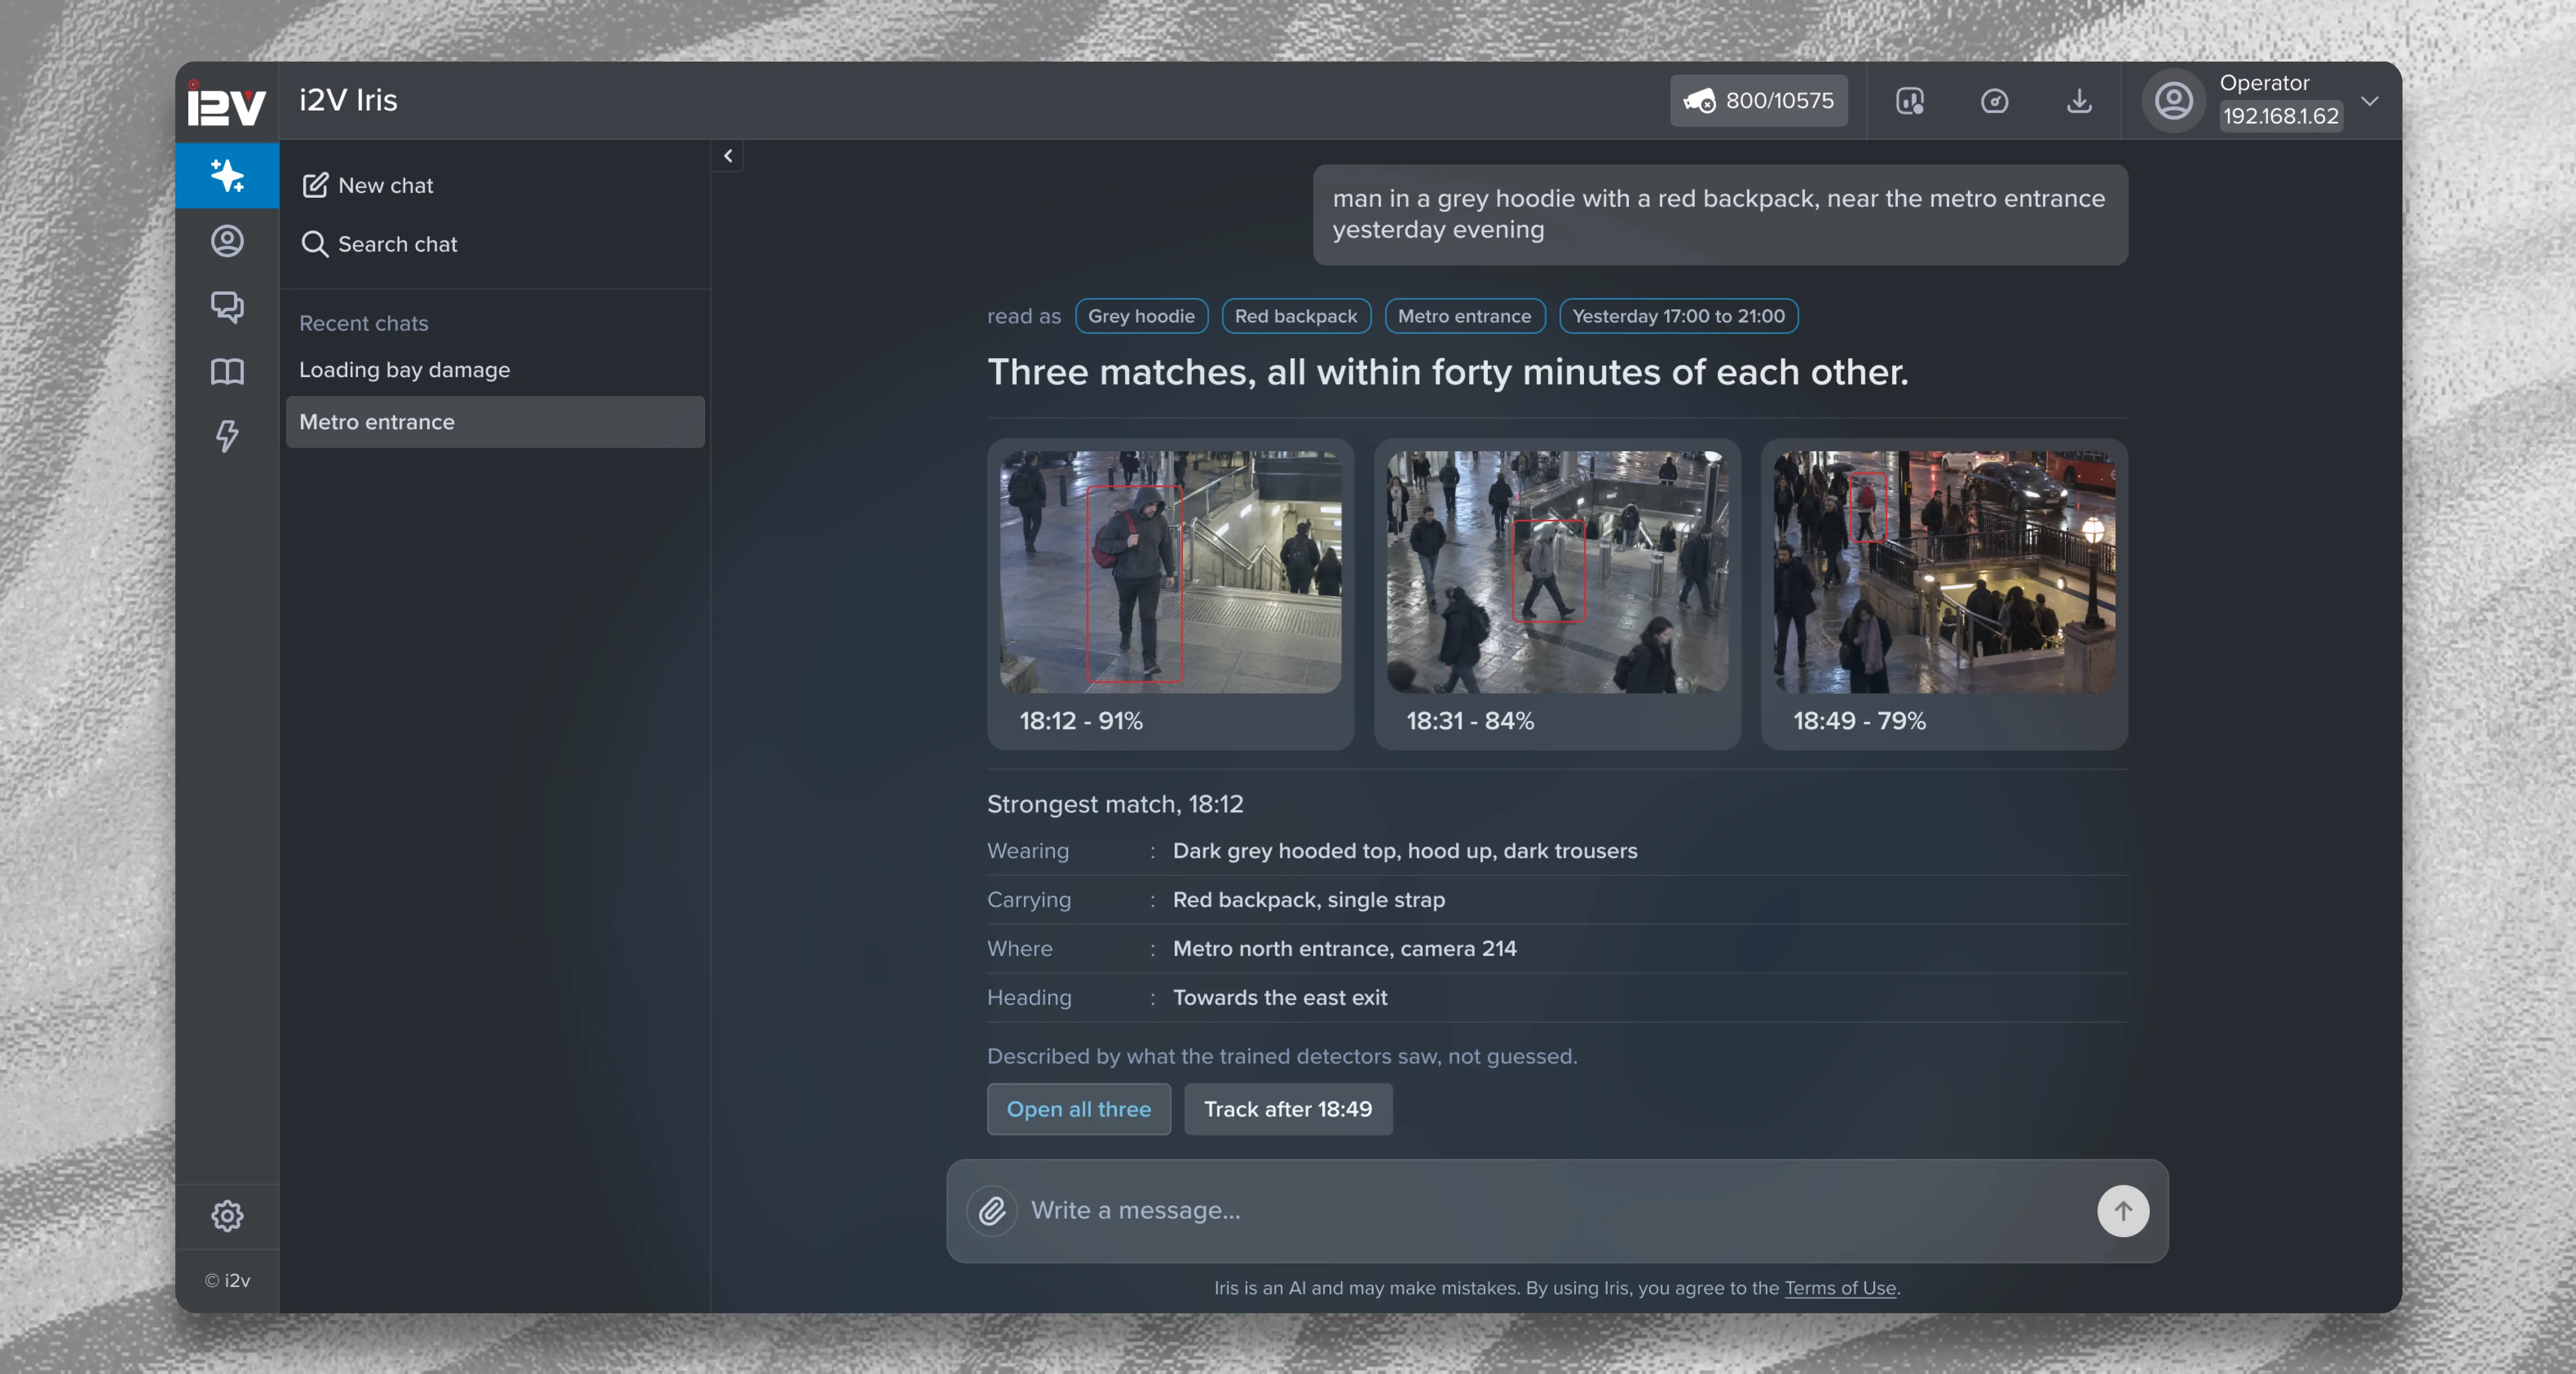Click the 'Three matches' result heading

[1447, 372]
